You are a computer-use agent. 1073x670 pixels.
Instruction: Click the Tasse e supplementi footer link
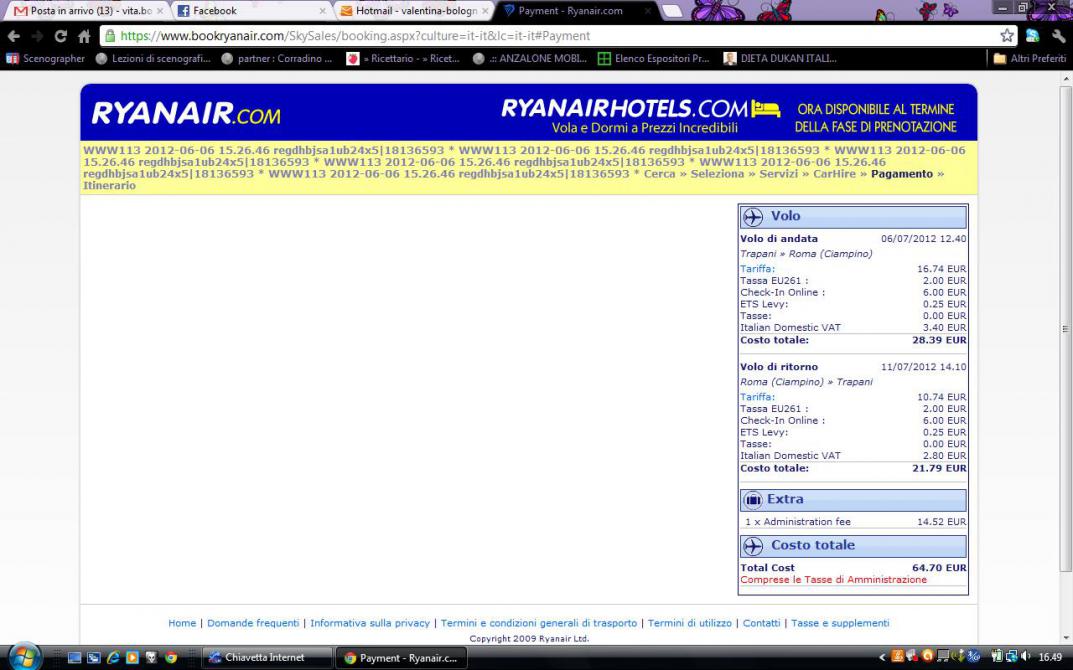(x=840, y=623)
